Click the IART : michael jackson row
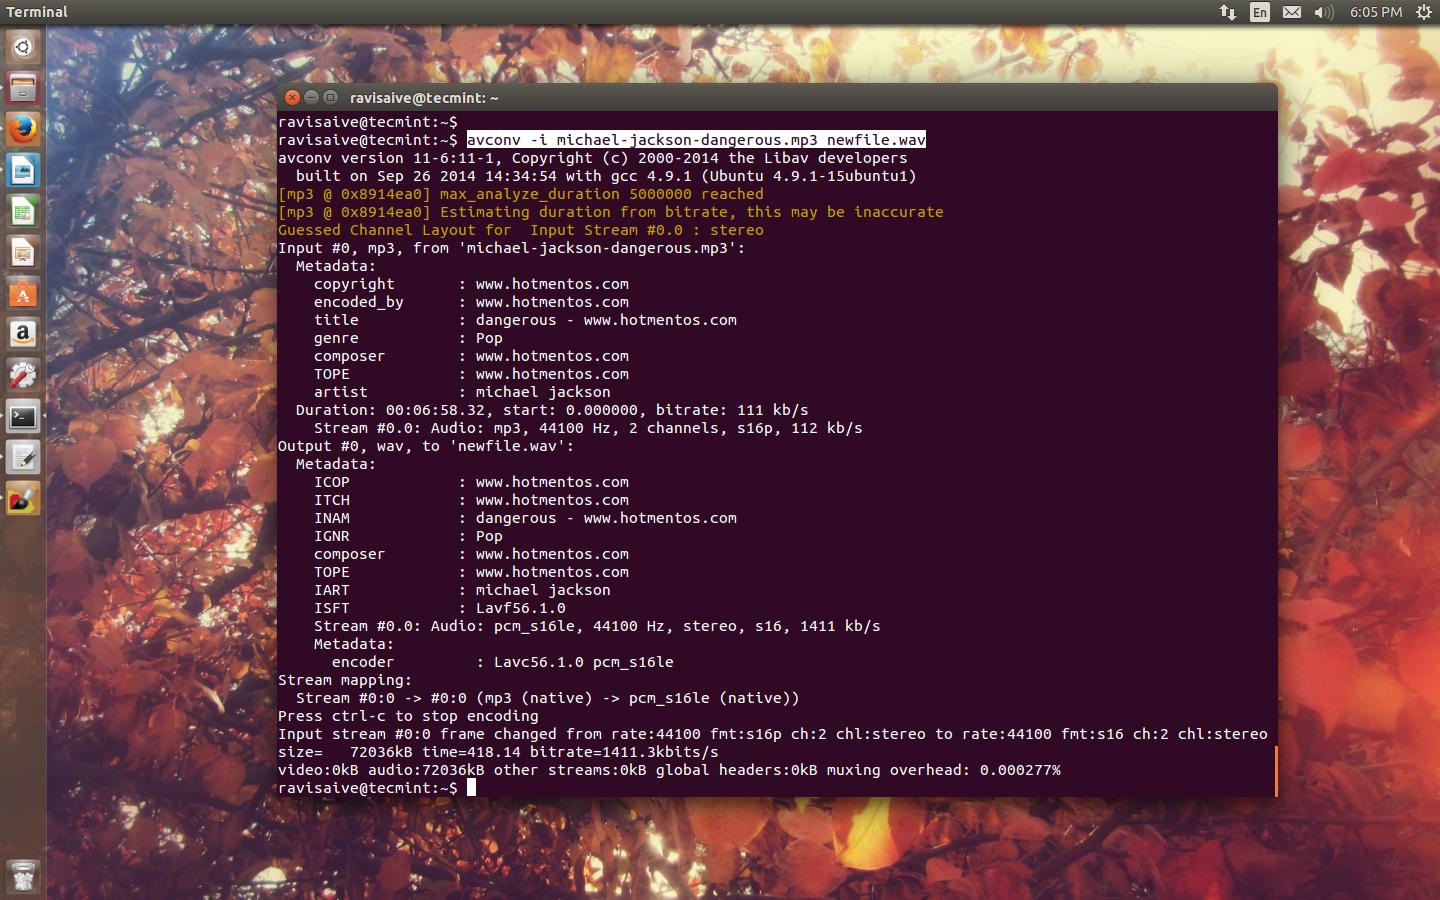Viewport: 1440px width, 900px height. (x=462, y=590)
